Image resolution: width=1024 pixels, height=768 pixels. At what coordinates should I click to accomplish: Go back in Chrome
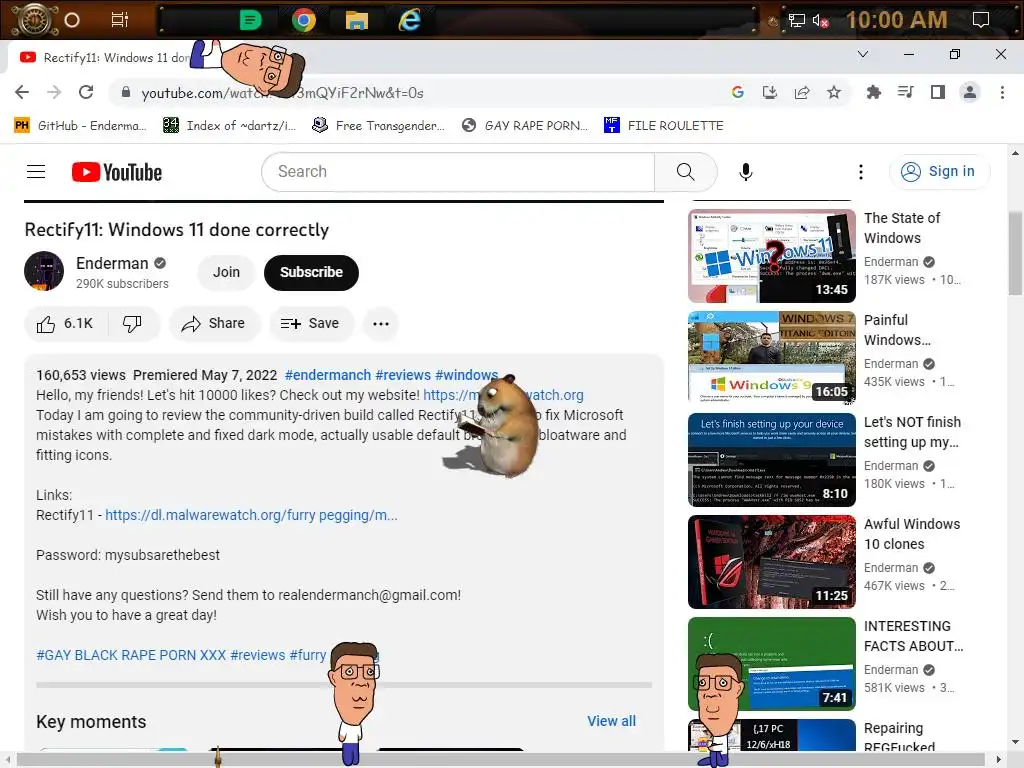click(22, 93)
